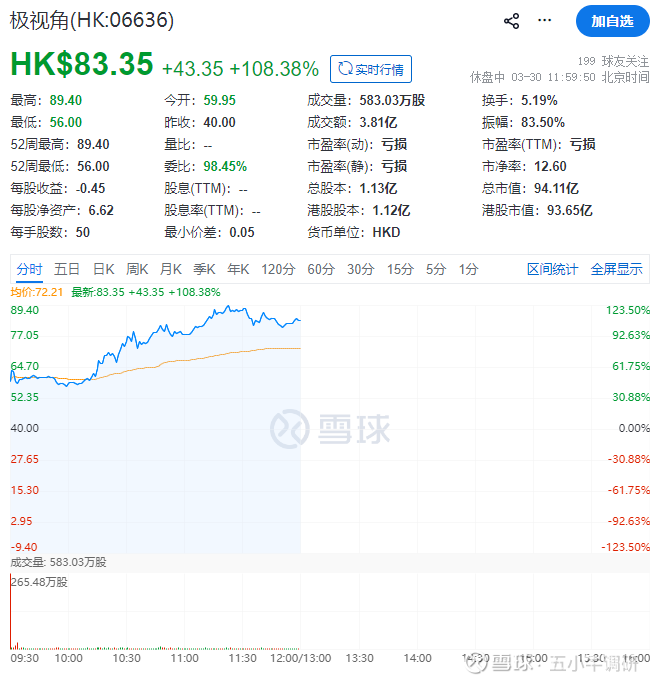
Task: Click the 成交量 583.03万股 value
Action: tap(392, 100)
